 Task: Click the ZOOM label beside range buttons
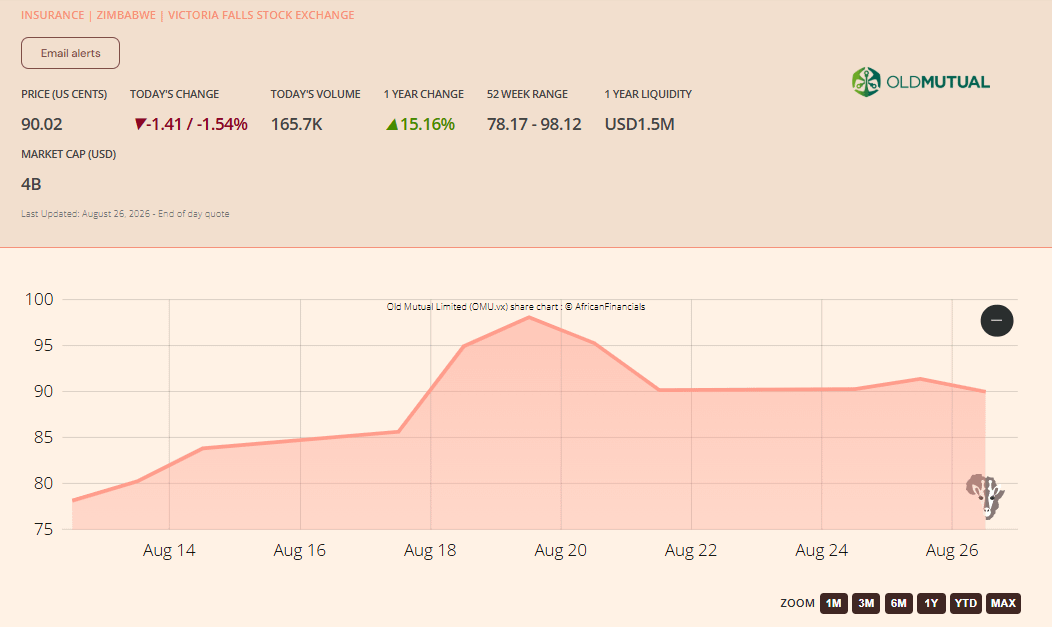tap(797, 603)
